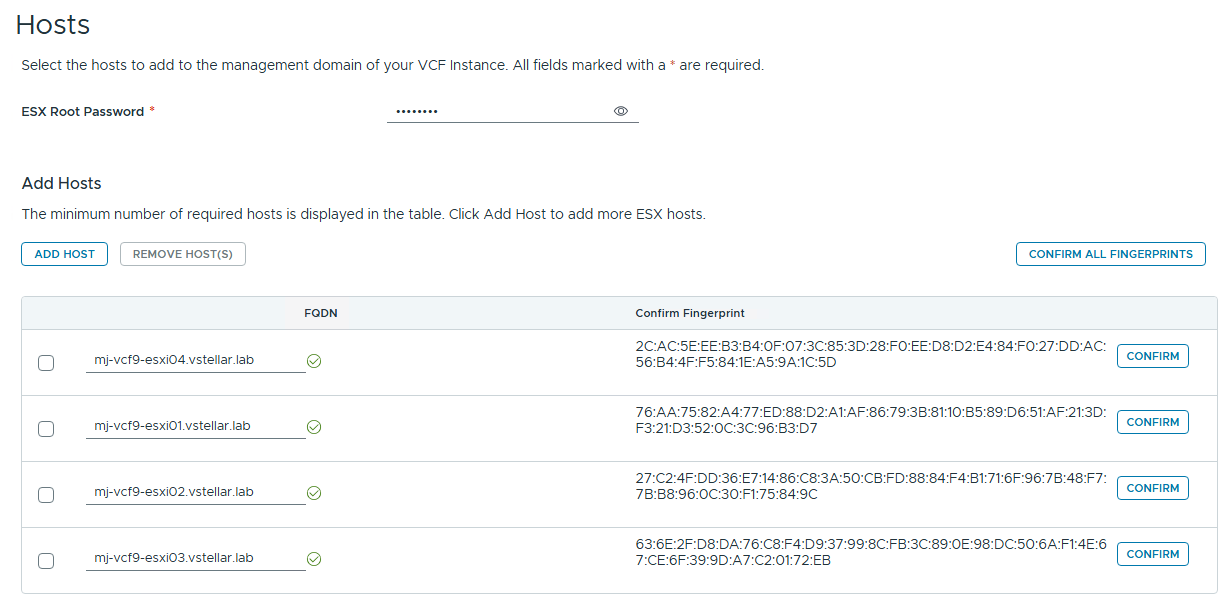Click green validation checkmark for esxi01 host
The height and width of the screenshot is (603, 1227).
[x=314, y=427]
